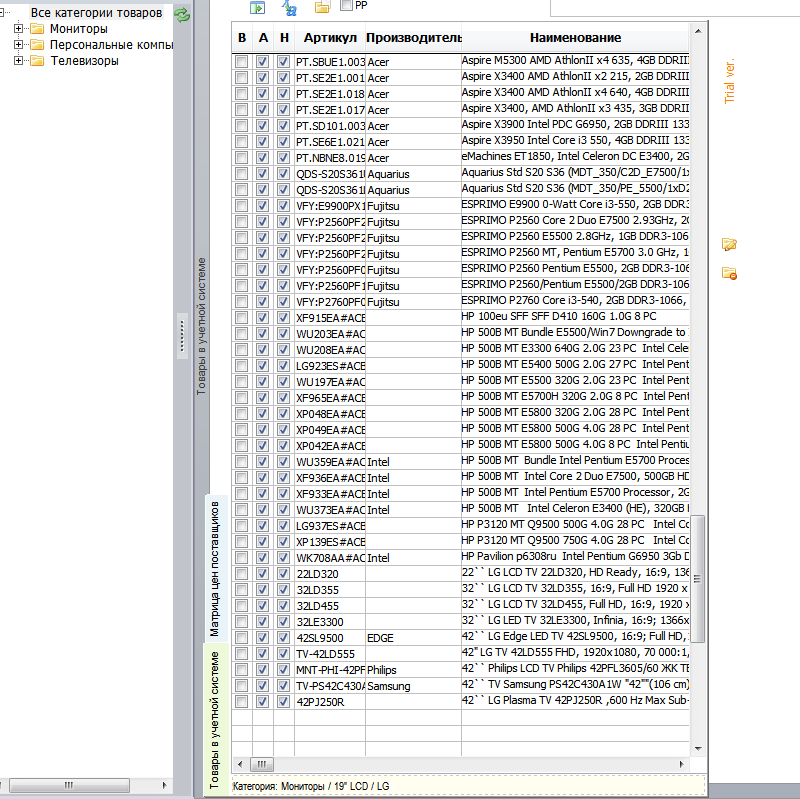The height and width of the screenshot is (799, 800).
Task: Click article cell LG923ES#ACB
Action: pyautogui.click(x=330, y=366)
